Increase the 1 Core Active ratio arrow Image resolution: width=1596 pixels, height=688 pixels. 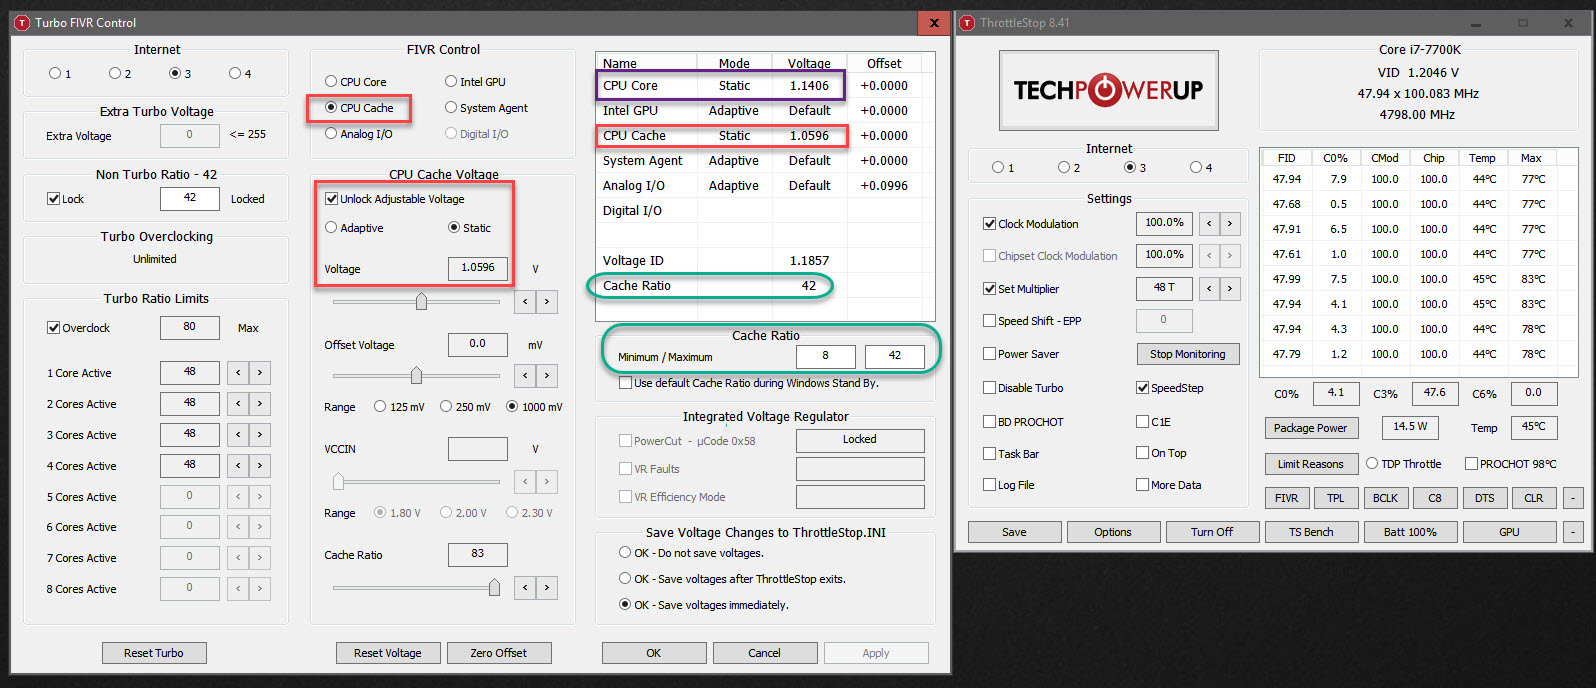coord(260,373)
